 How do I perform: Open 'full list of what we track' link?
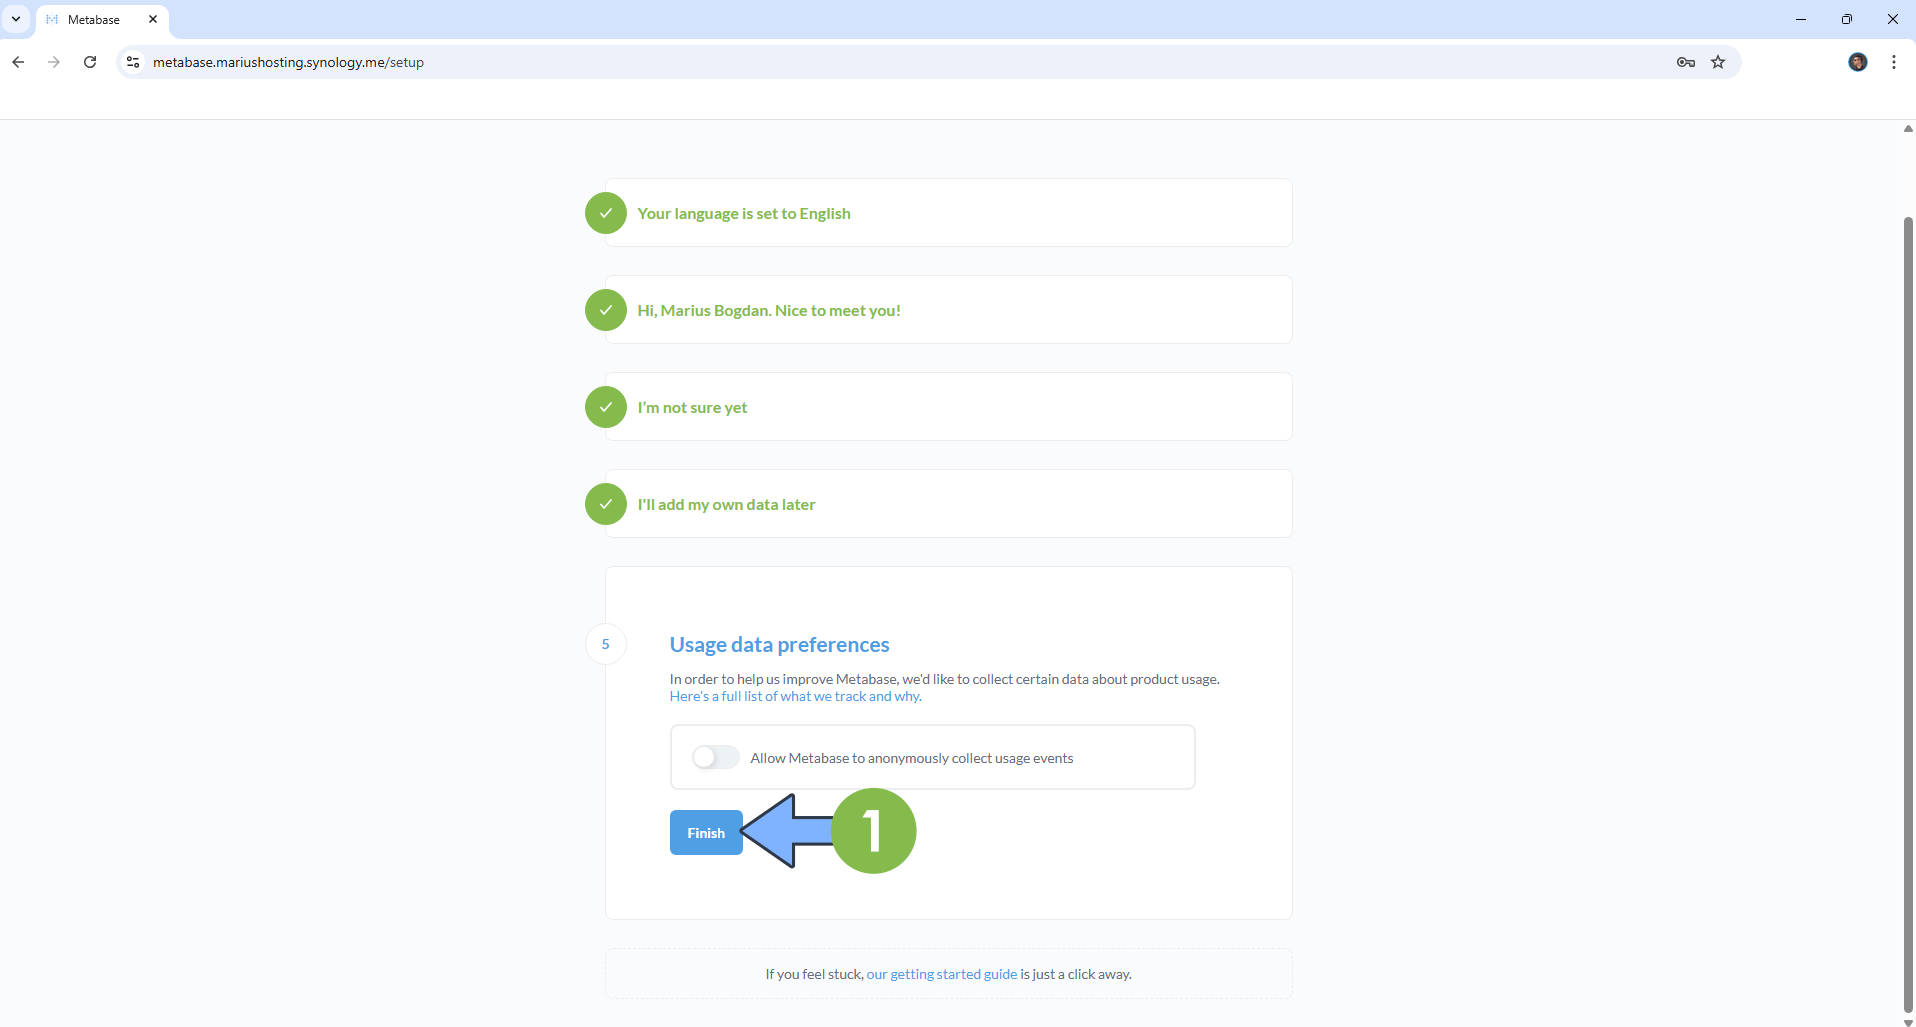point(795,697)
